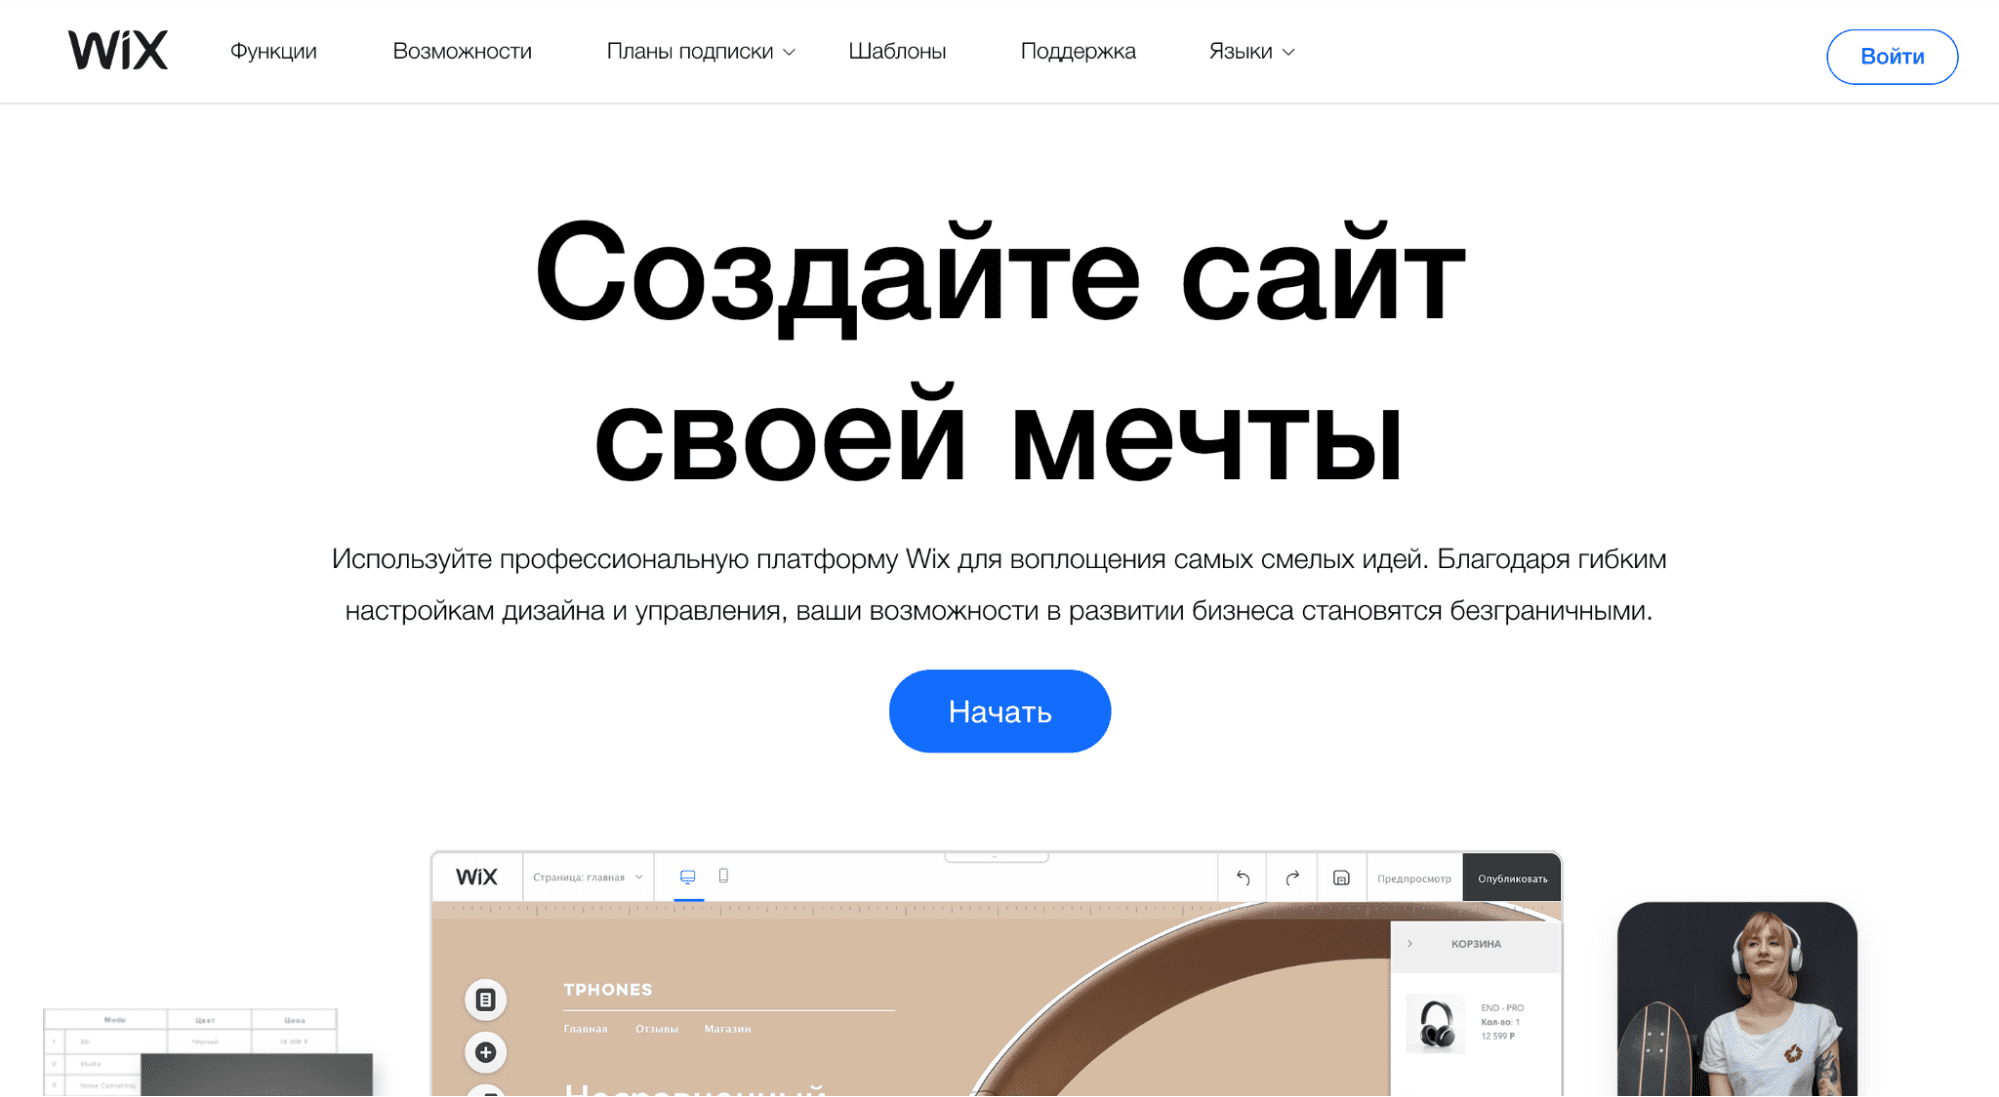This screenshot has width=1999, height=1097.
Task: Collapse the Корзина panel with the chevron
Action: pos(1410,943)
